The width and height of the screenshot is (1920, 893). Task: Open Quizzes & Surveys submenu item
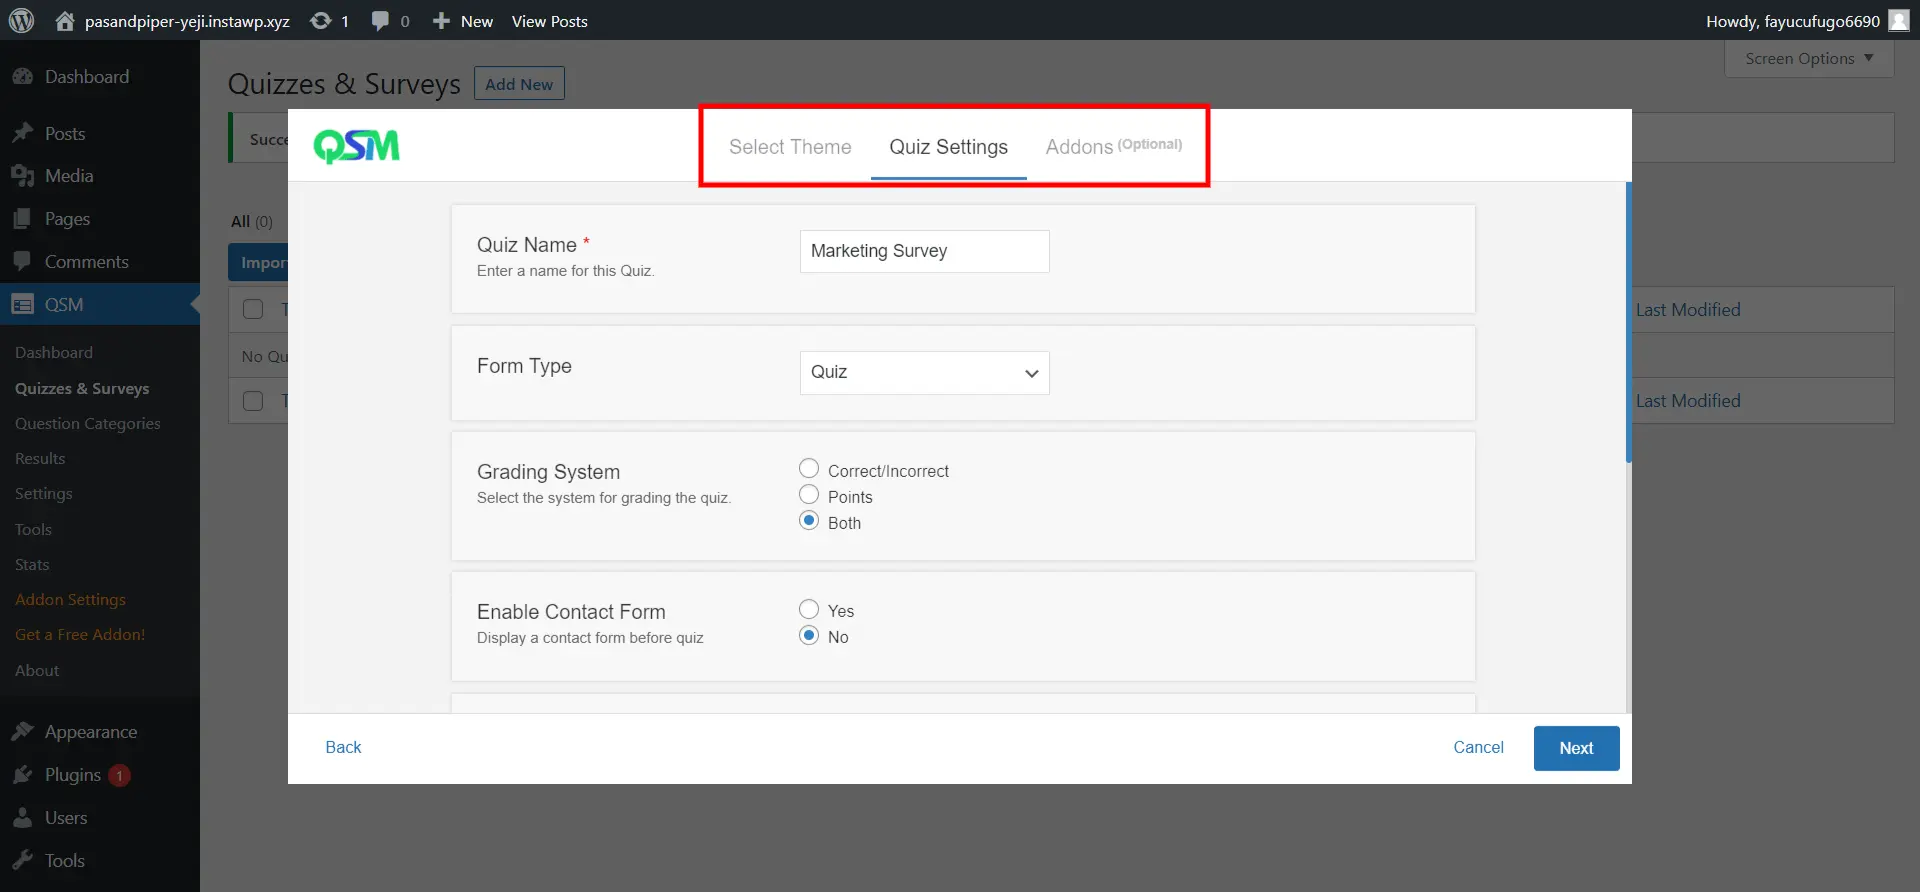[x=82, y=389]
